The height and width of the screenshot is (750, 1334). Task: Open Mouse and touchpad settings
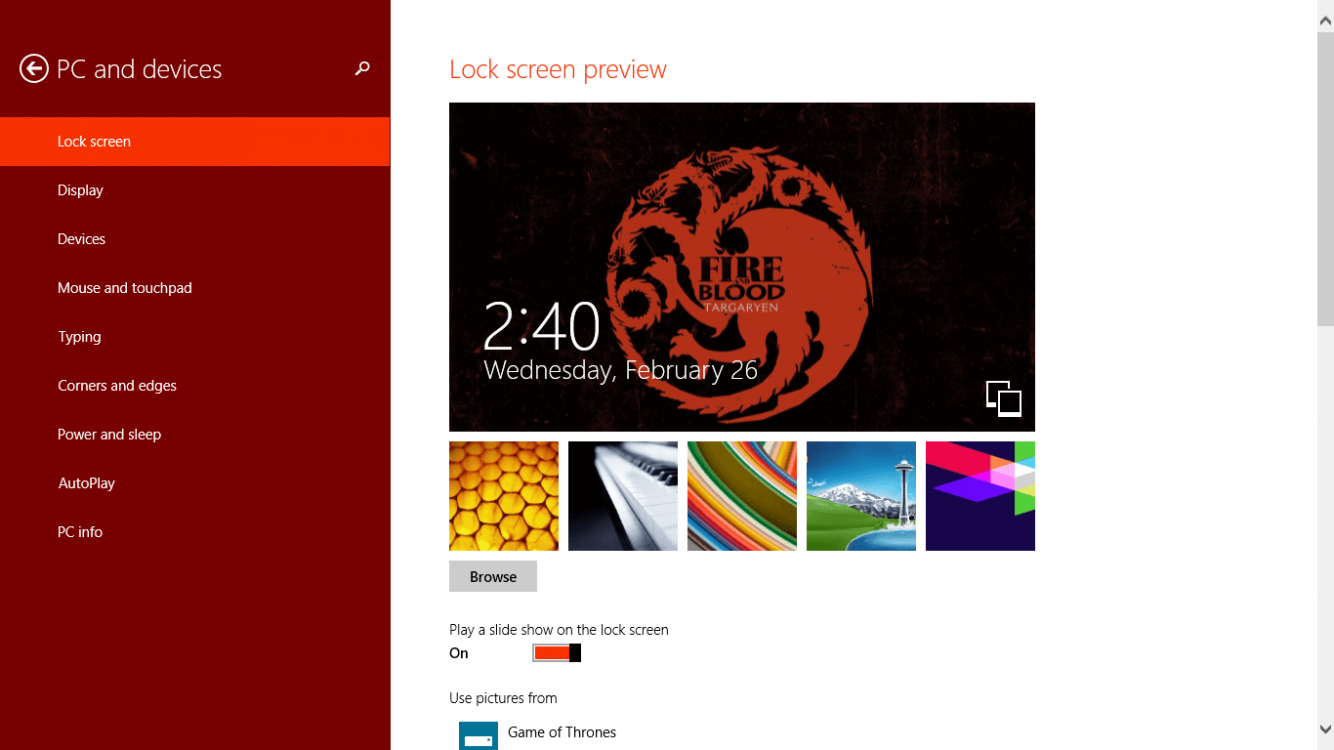124,287
